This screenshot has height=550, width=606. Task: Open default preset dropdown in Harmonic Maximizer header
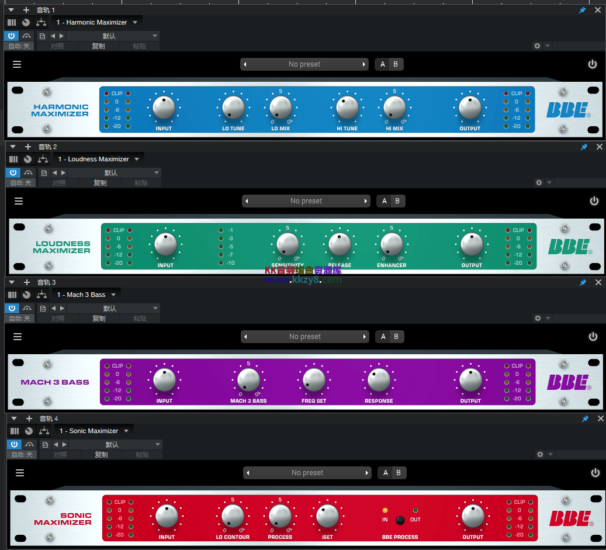(113, 36)
